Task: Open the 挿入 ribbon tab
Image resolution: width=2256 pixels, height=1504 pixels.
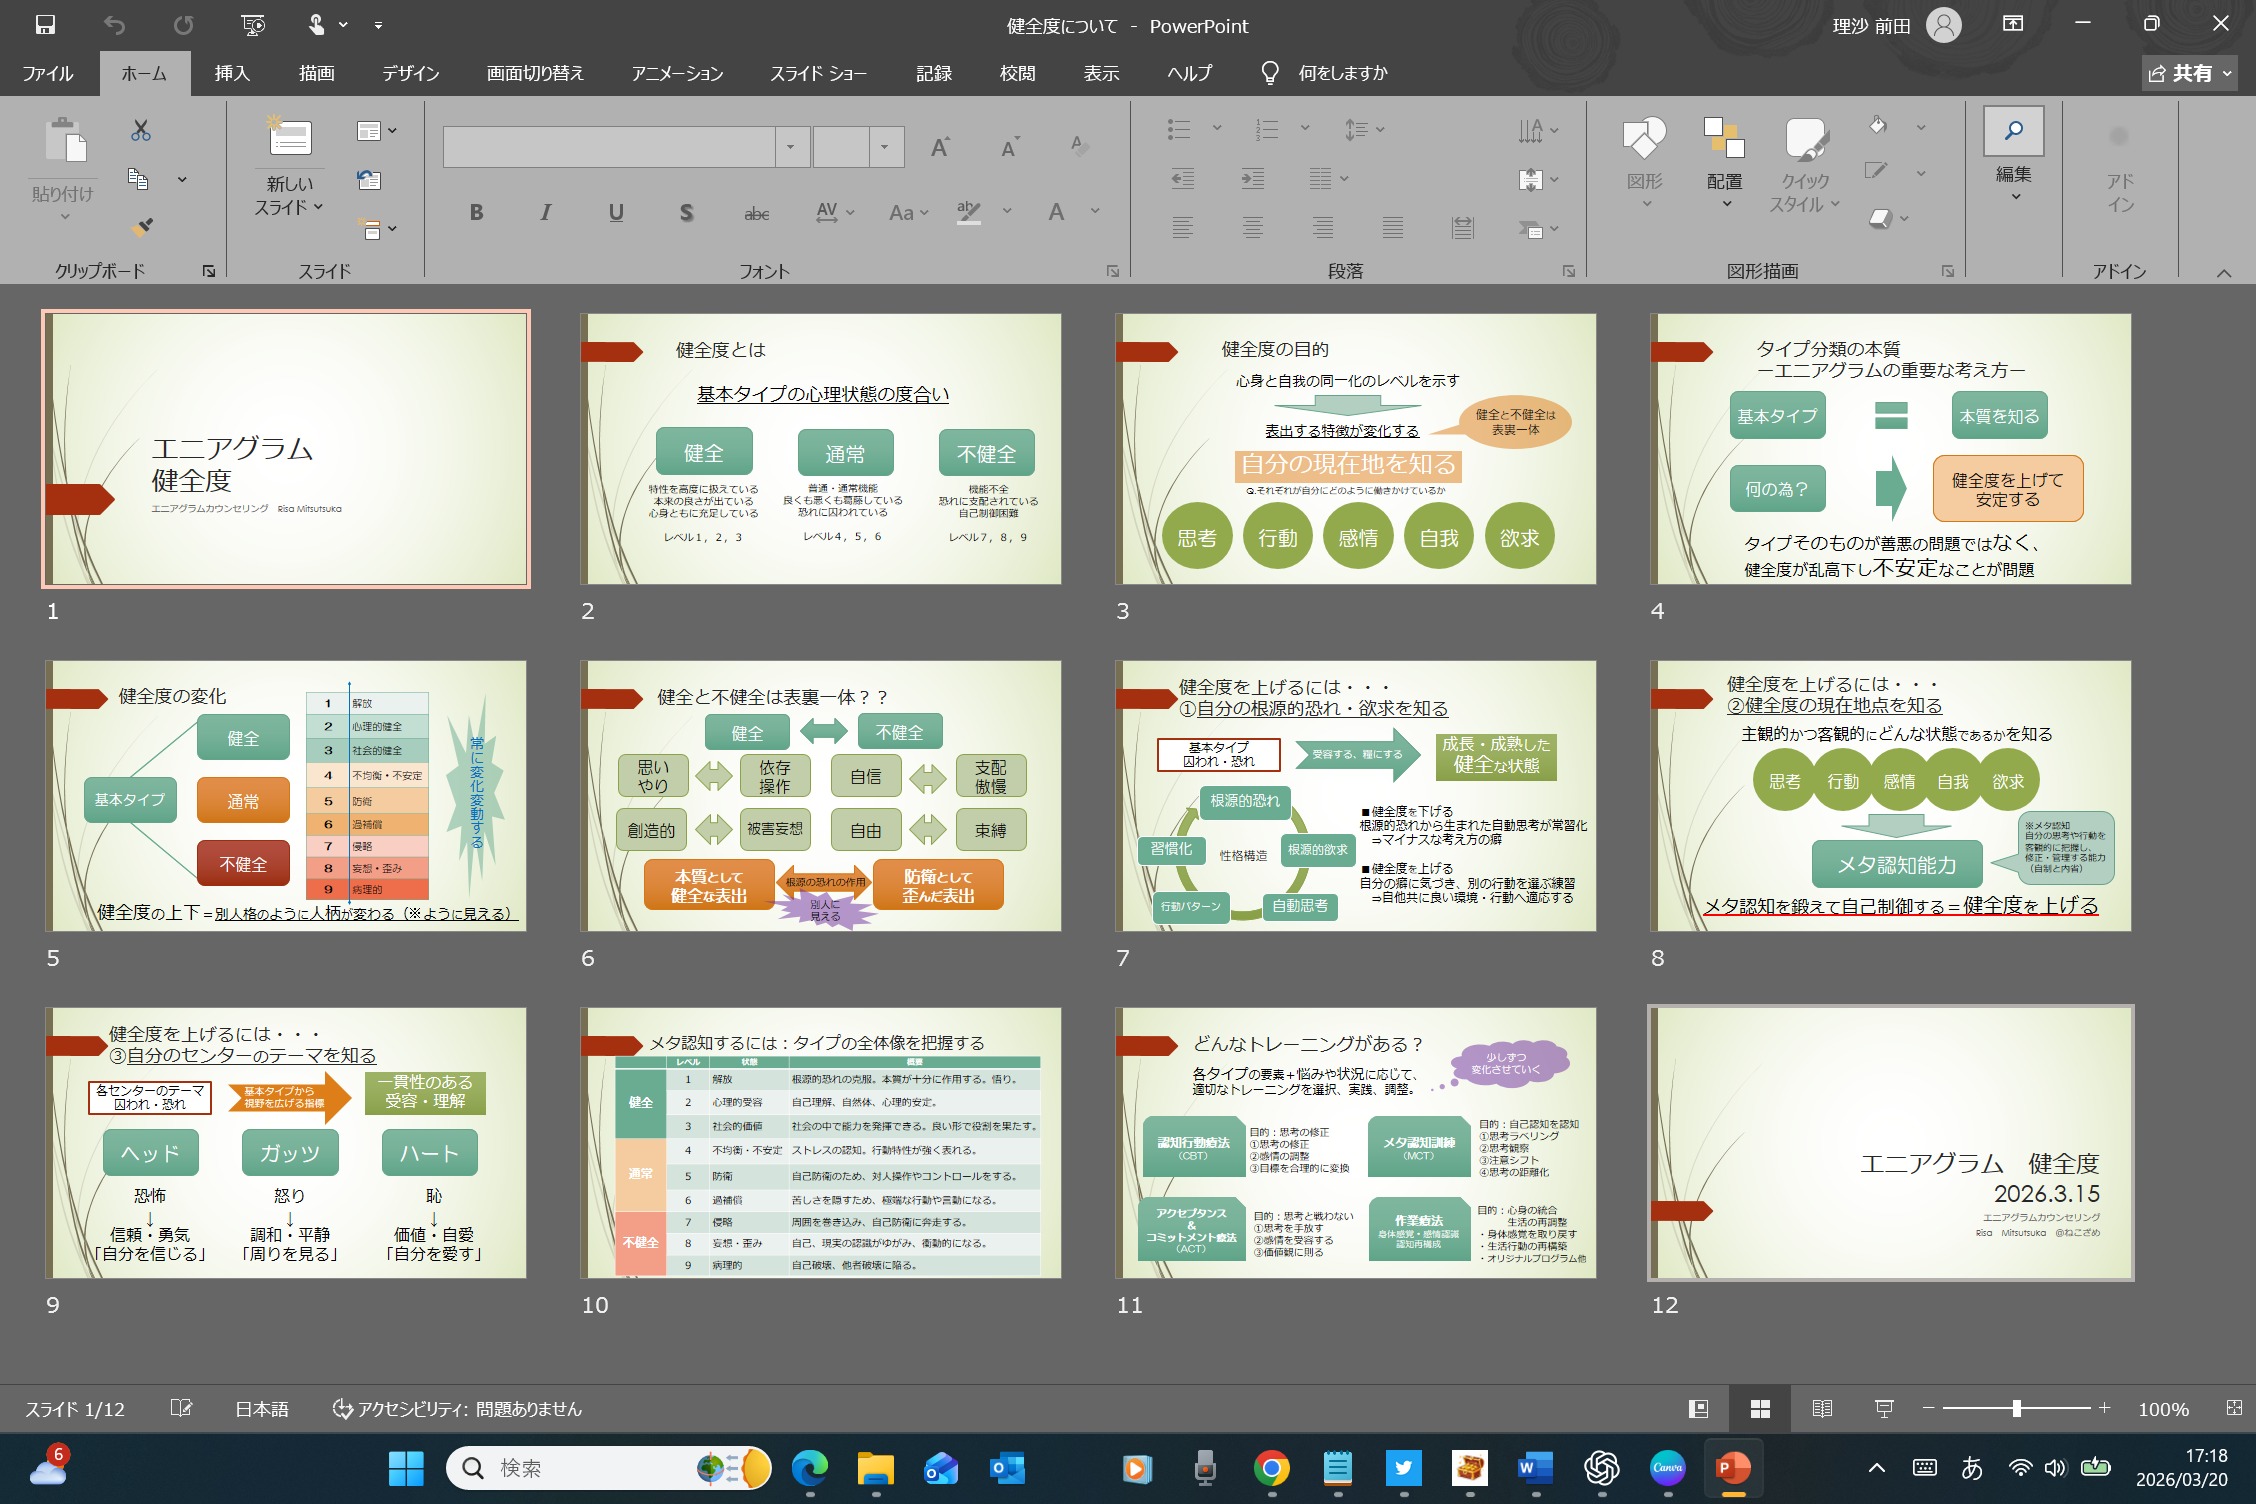Action: [x=232, y=73]
